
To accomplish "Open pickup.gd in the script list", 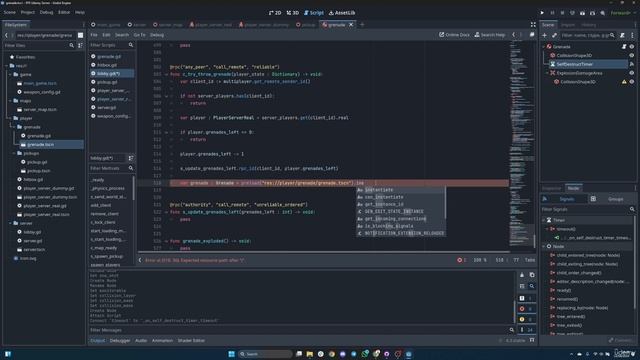I will coord(107,82).
